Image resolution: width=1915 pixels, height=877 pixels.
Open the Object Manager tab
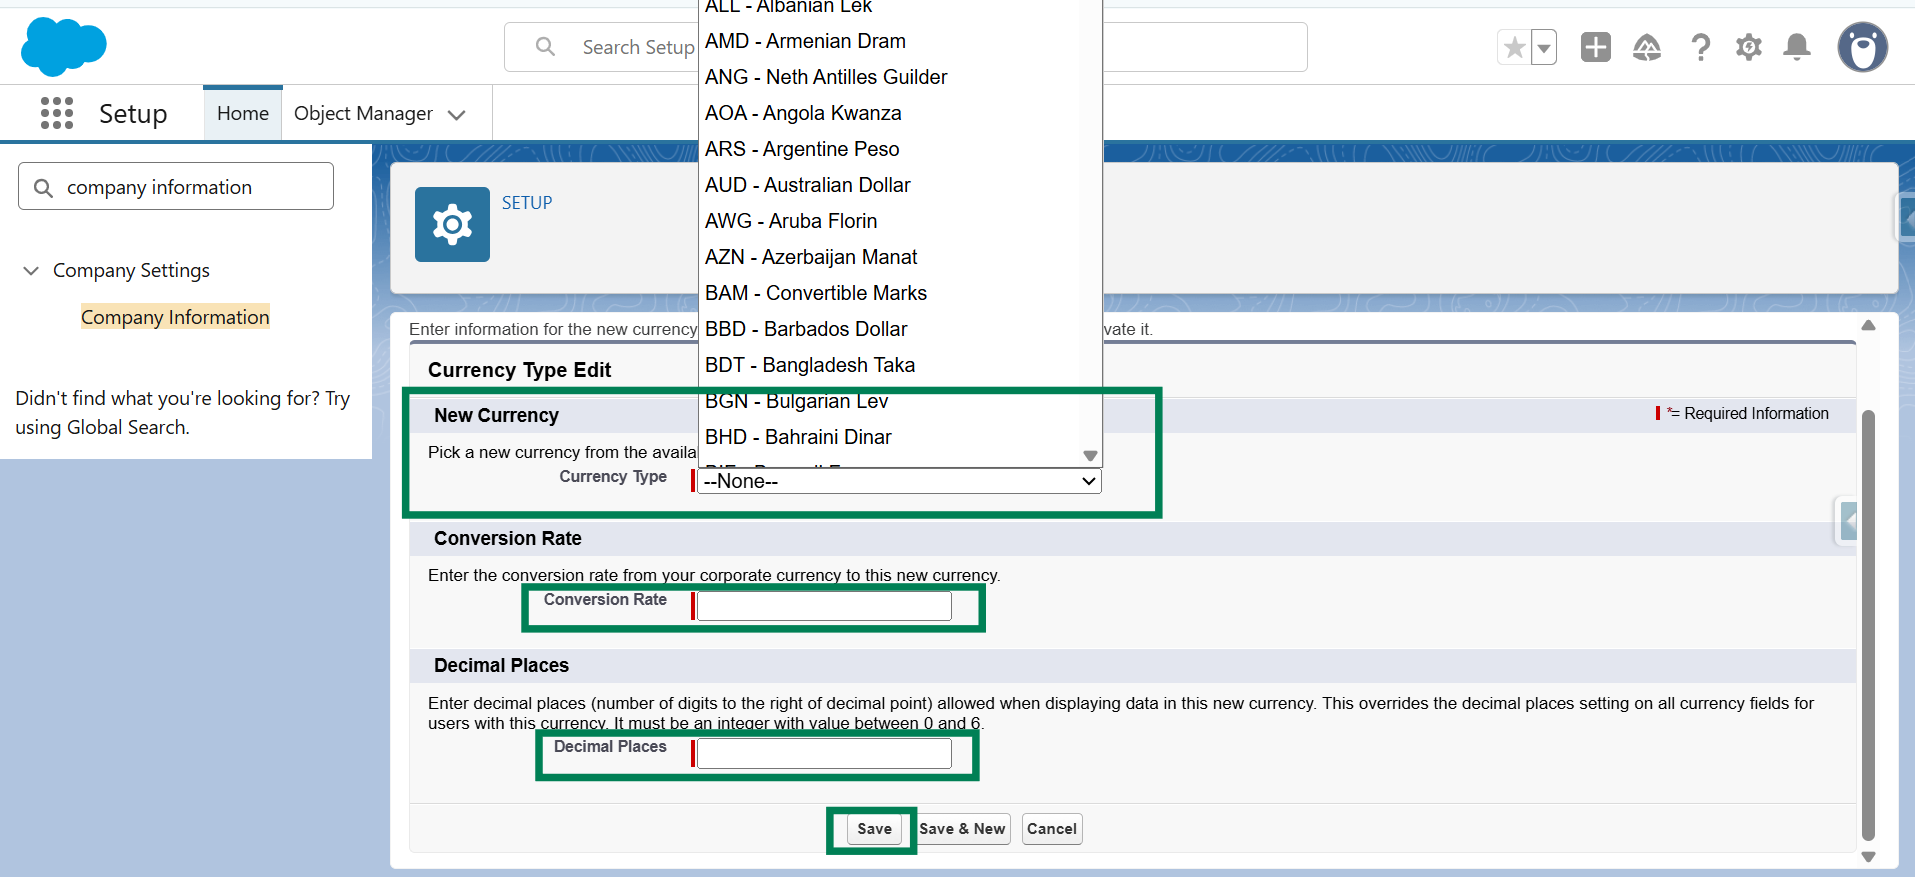pos(363,113)
